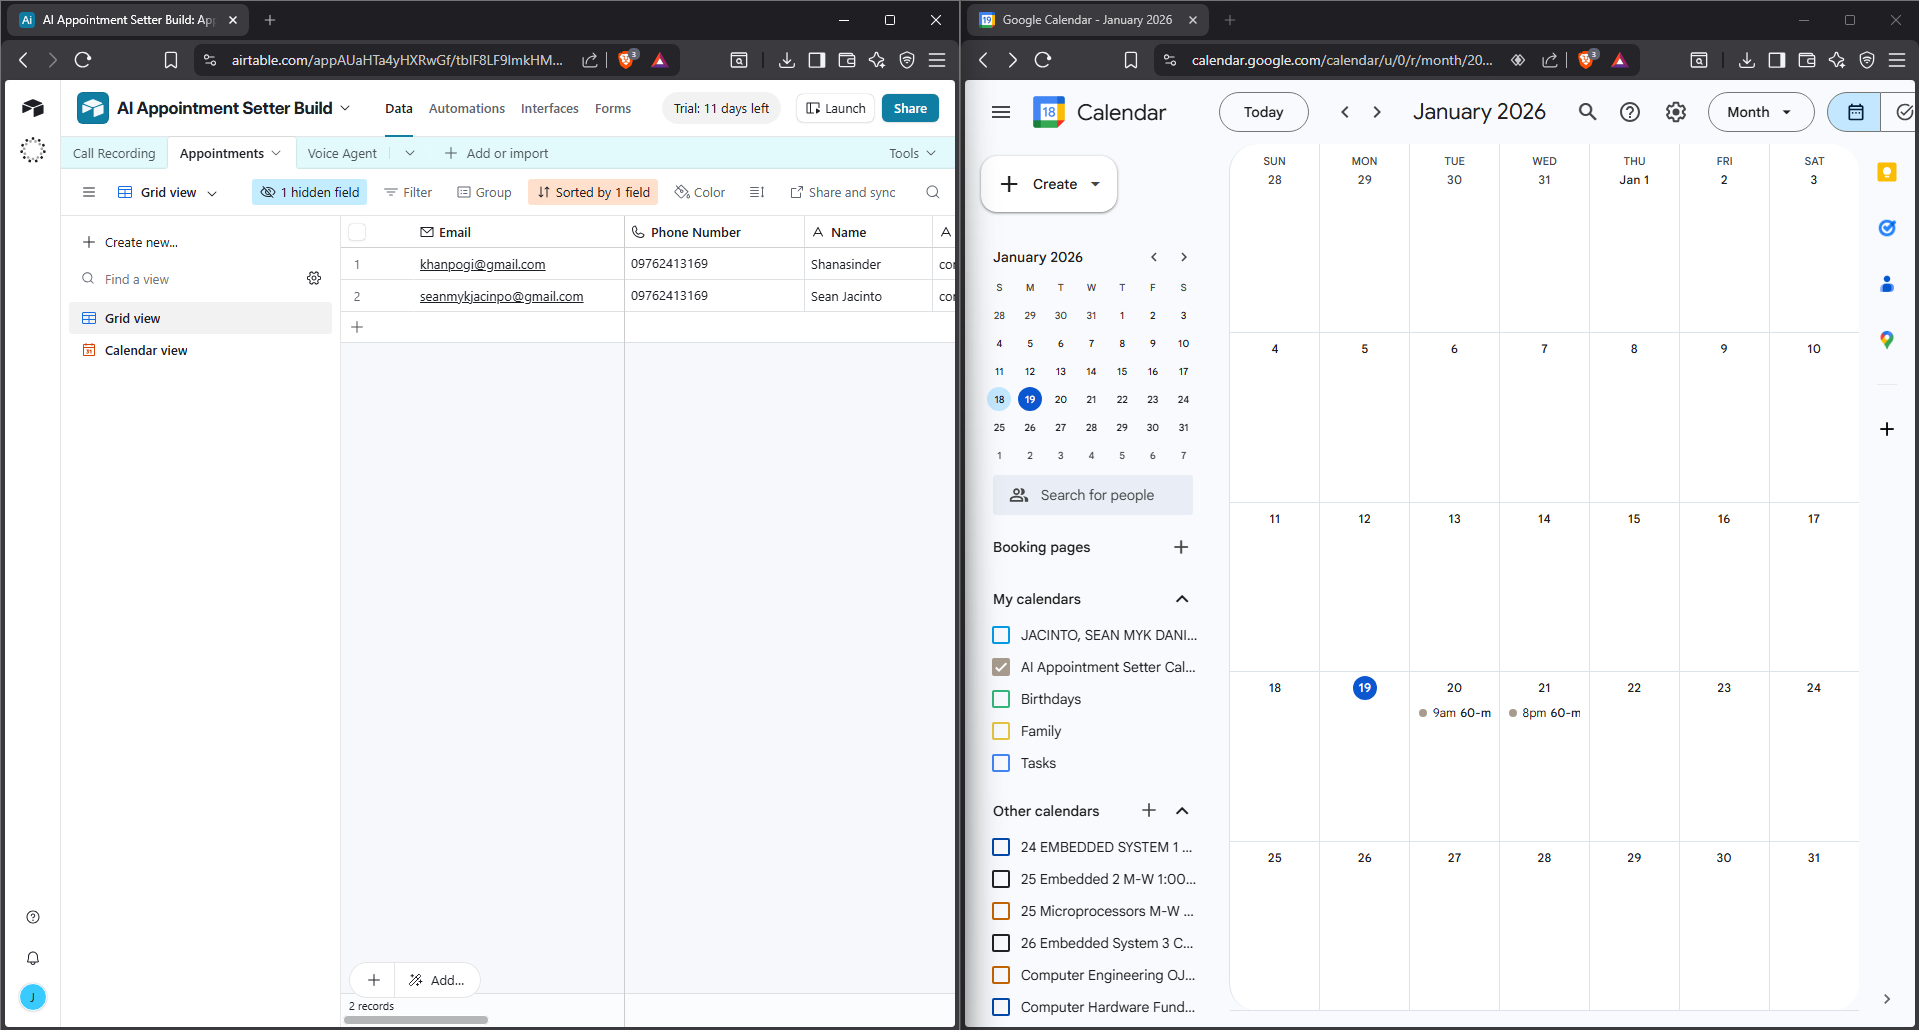The width and height of the screenshot is (1919, 1030).
Task: Toggle JACINTO, SEAN MYK calendar checkbox
Action: [x=1001, y=635]
